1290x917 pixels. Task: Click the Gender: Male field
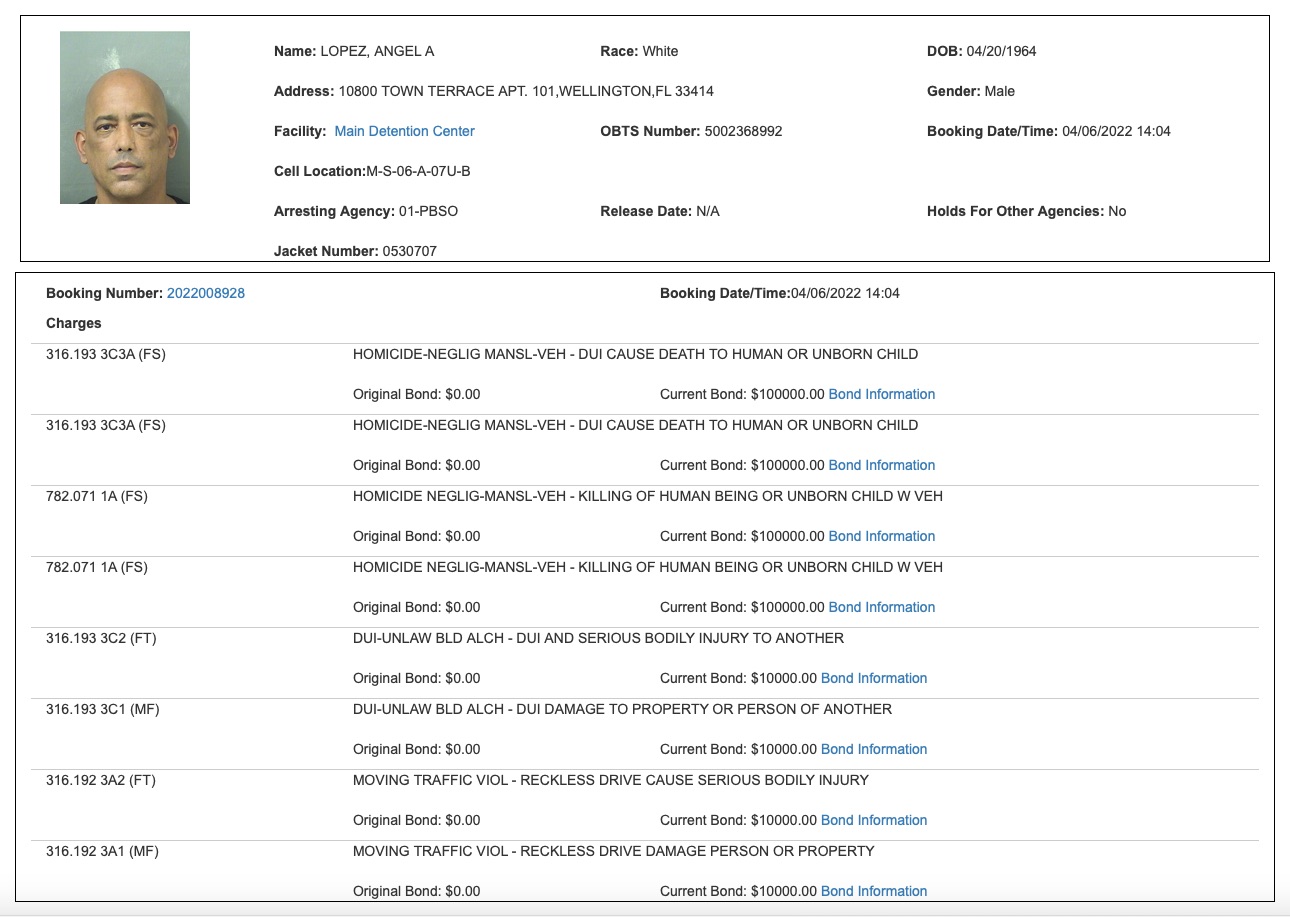pos(971,91)
